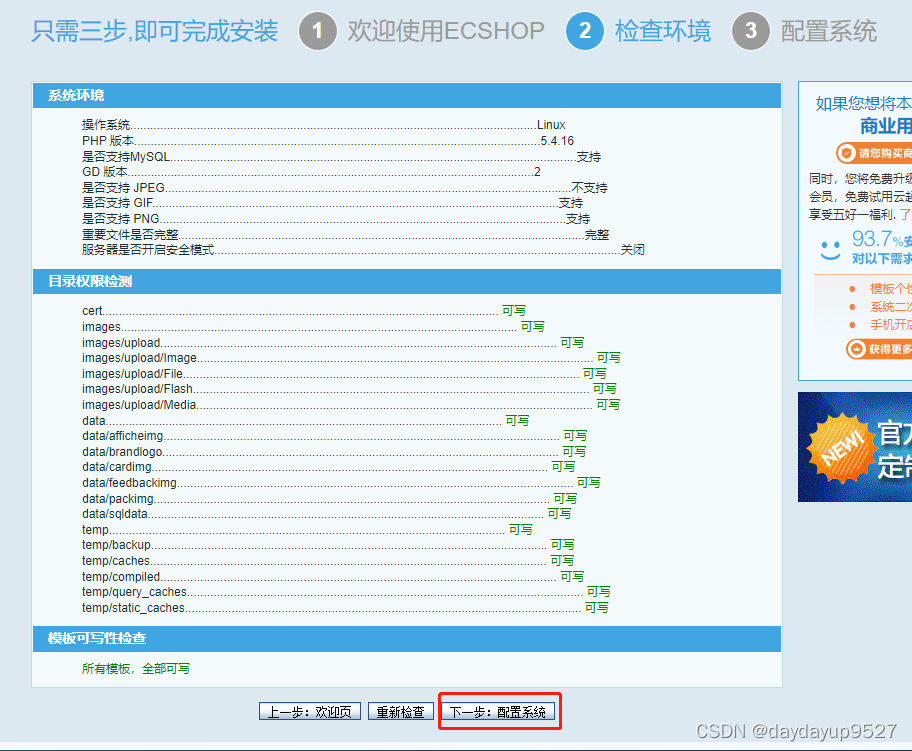Click 重要文件是否完整 row

[345, 234]
